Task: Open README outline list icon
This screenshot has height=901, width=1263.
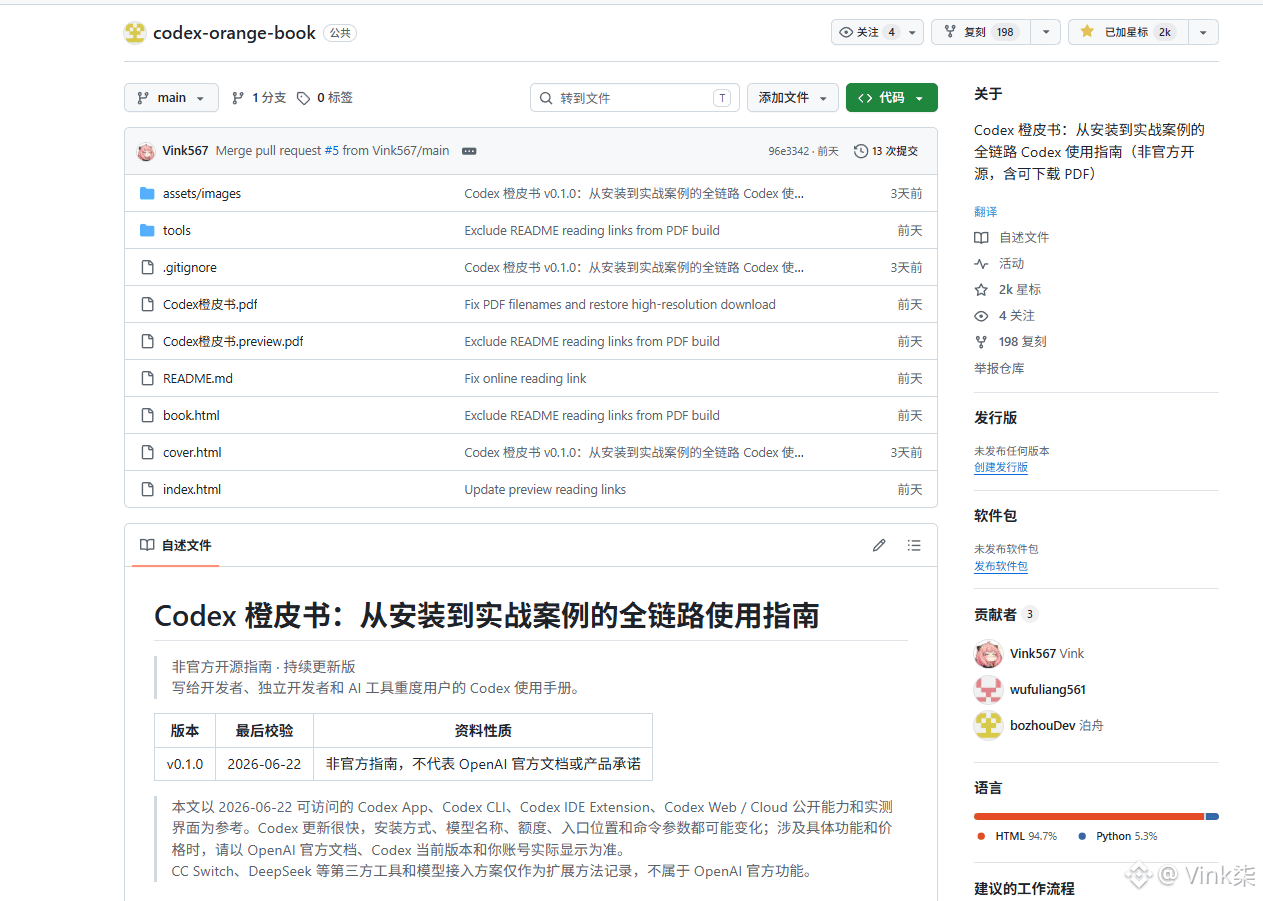Action: click(x=914, y=545)
